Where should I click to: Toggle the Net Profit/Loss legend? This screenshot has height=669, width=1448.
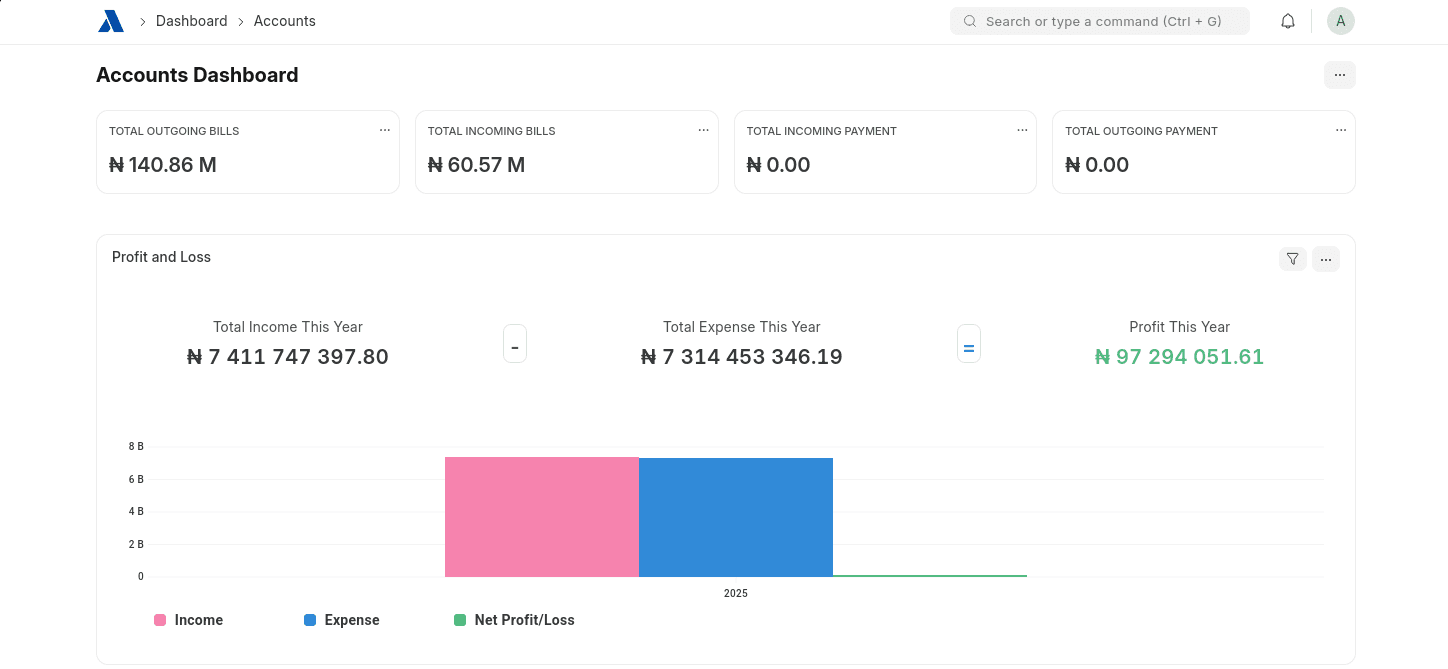tap(515, 620)
